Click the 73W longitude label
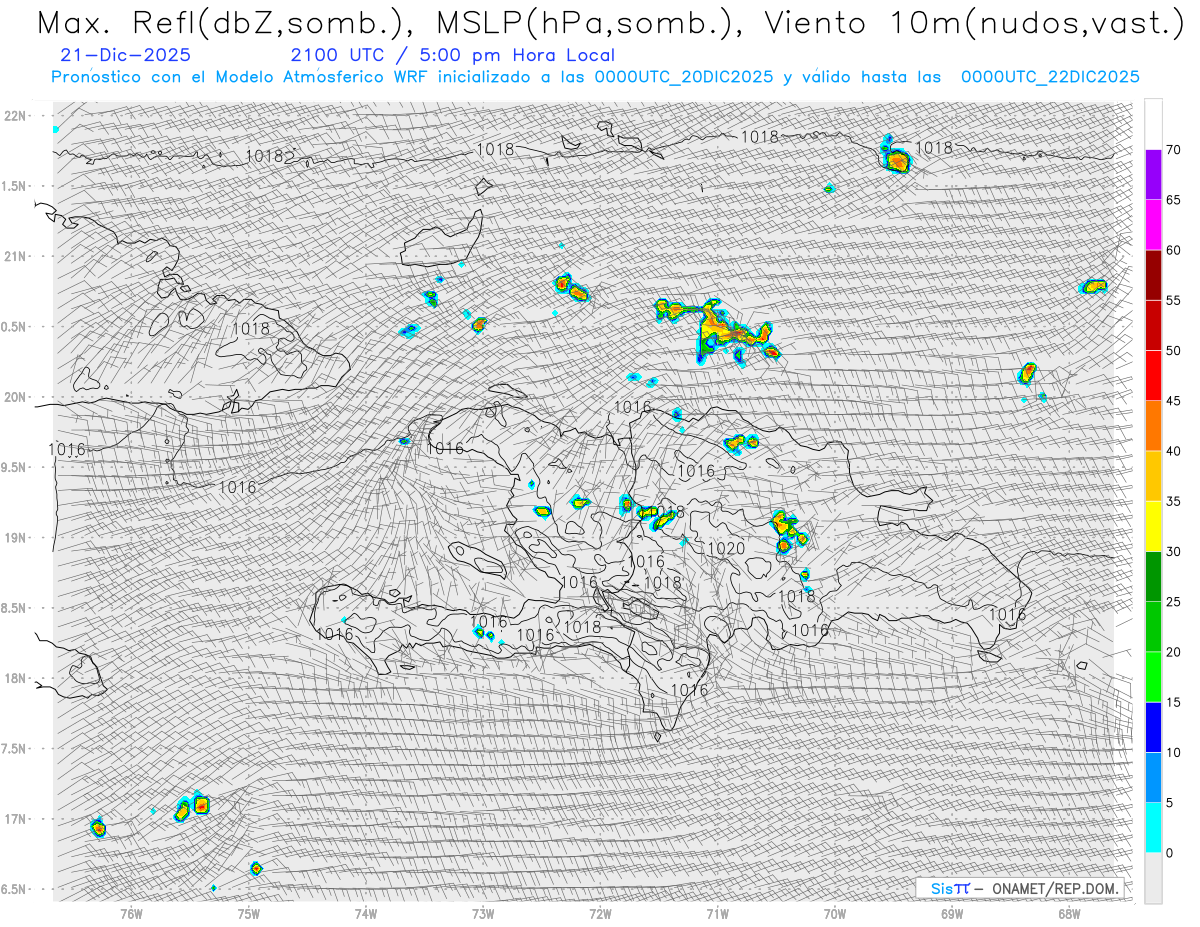Viewport: 1200px width, 927px height. (483, 913)
